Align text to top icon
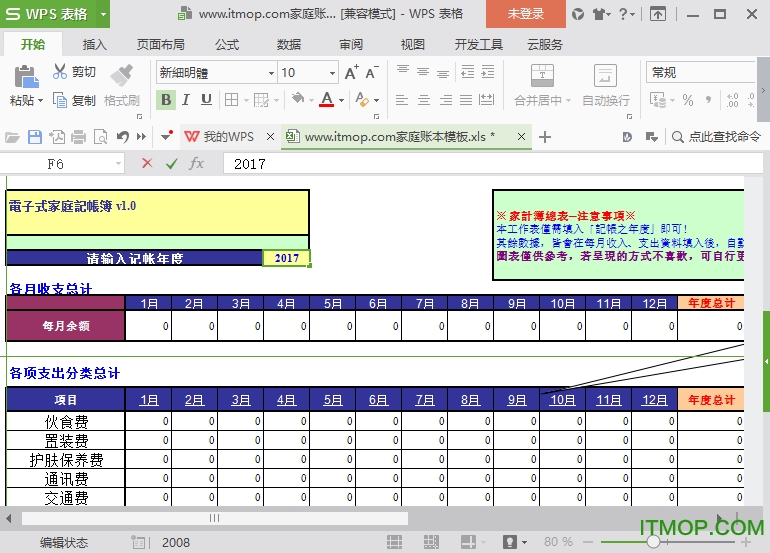This screenshot has width=770, height=553. (x=403, y=71)
